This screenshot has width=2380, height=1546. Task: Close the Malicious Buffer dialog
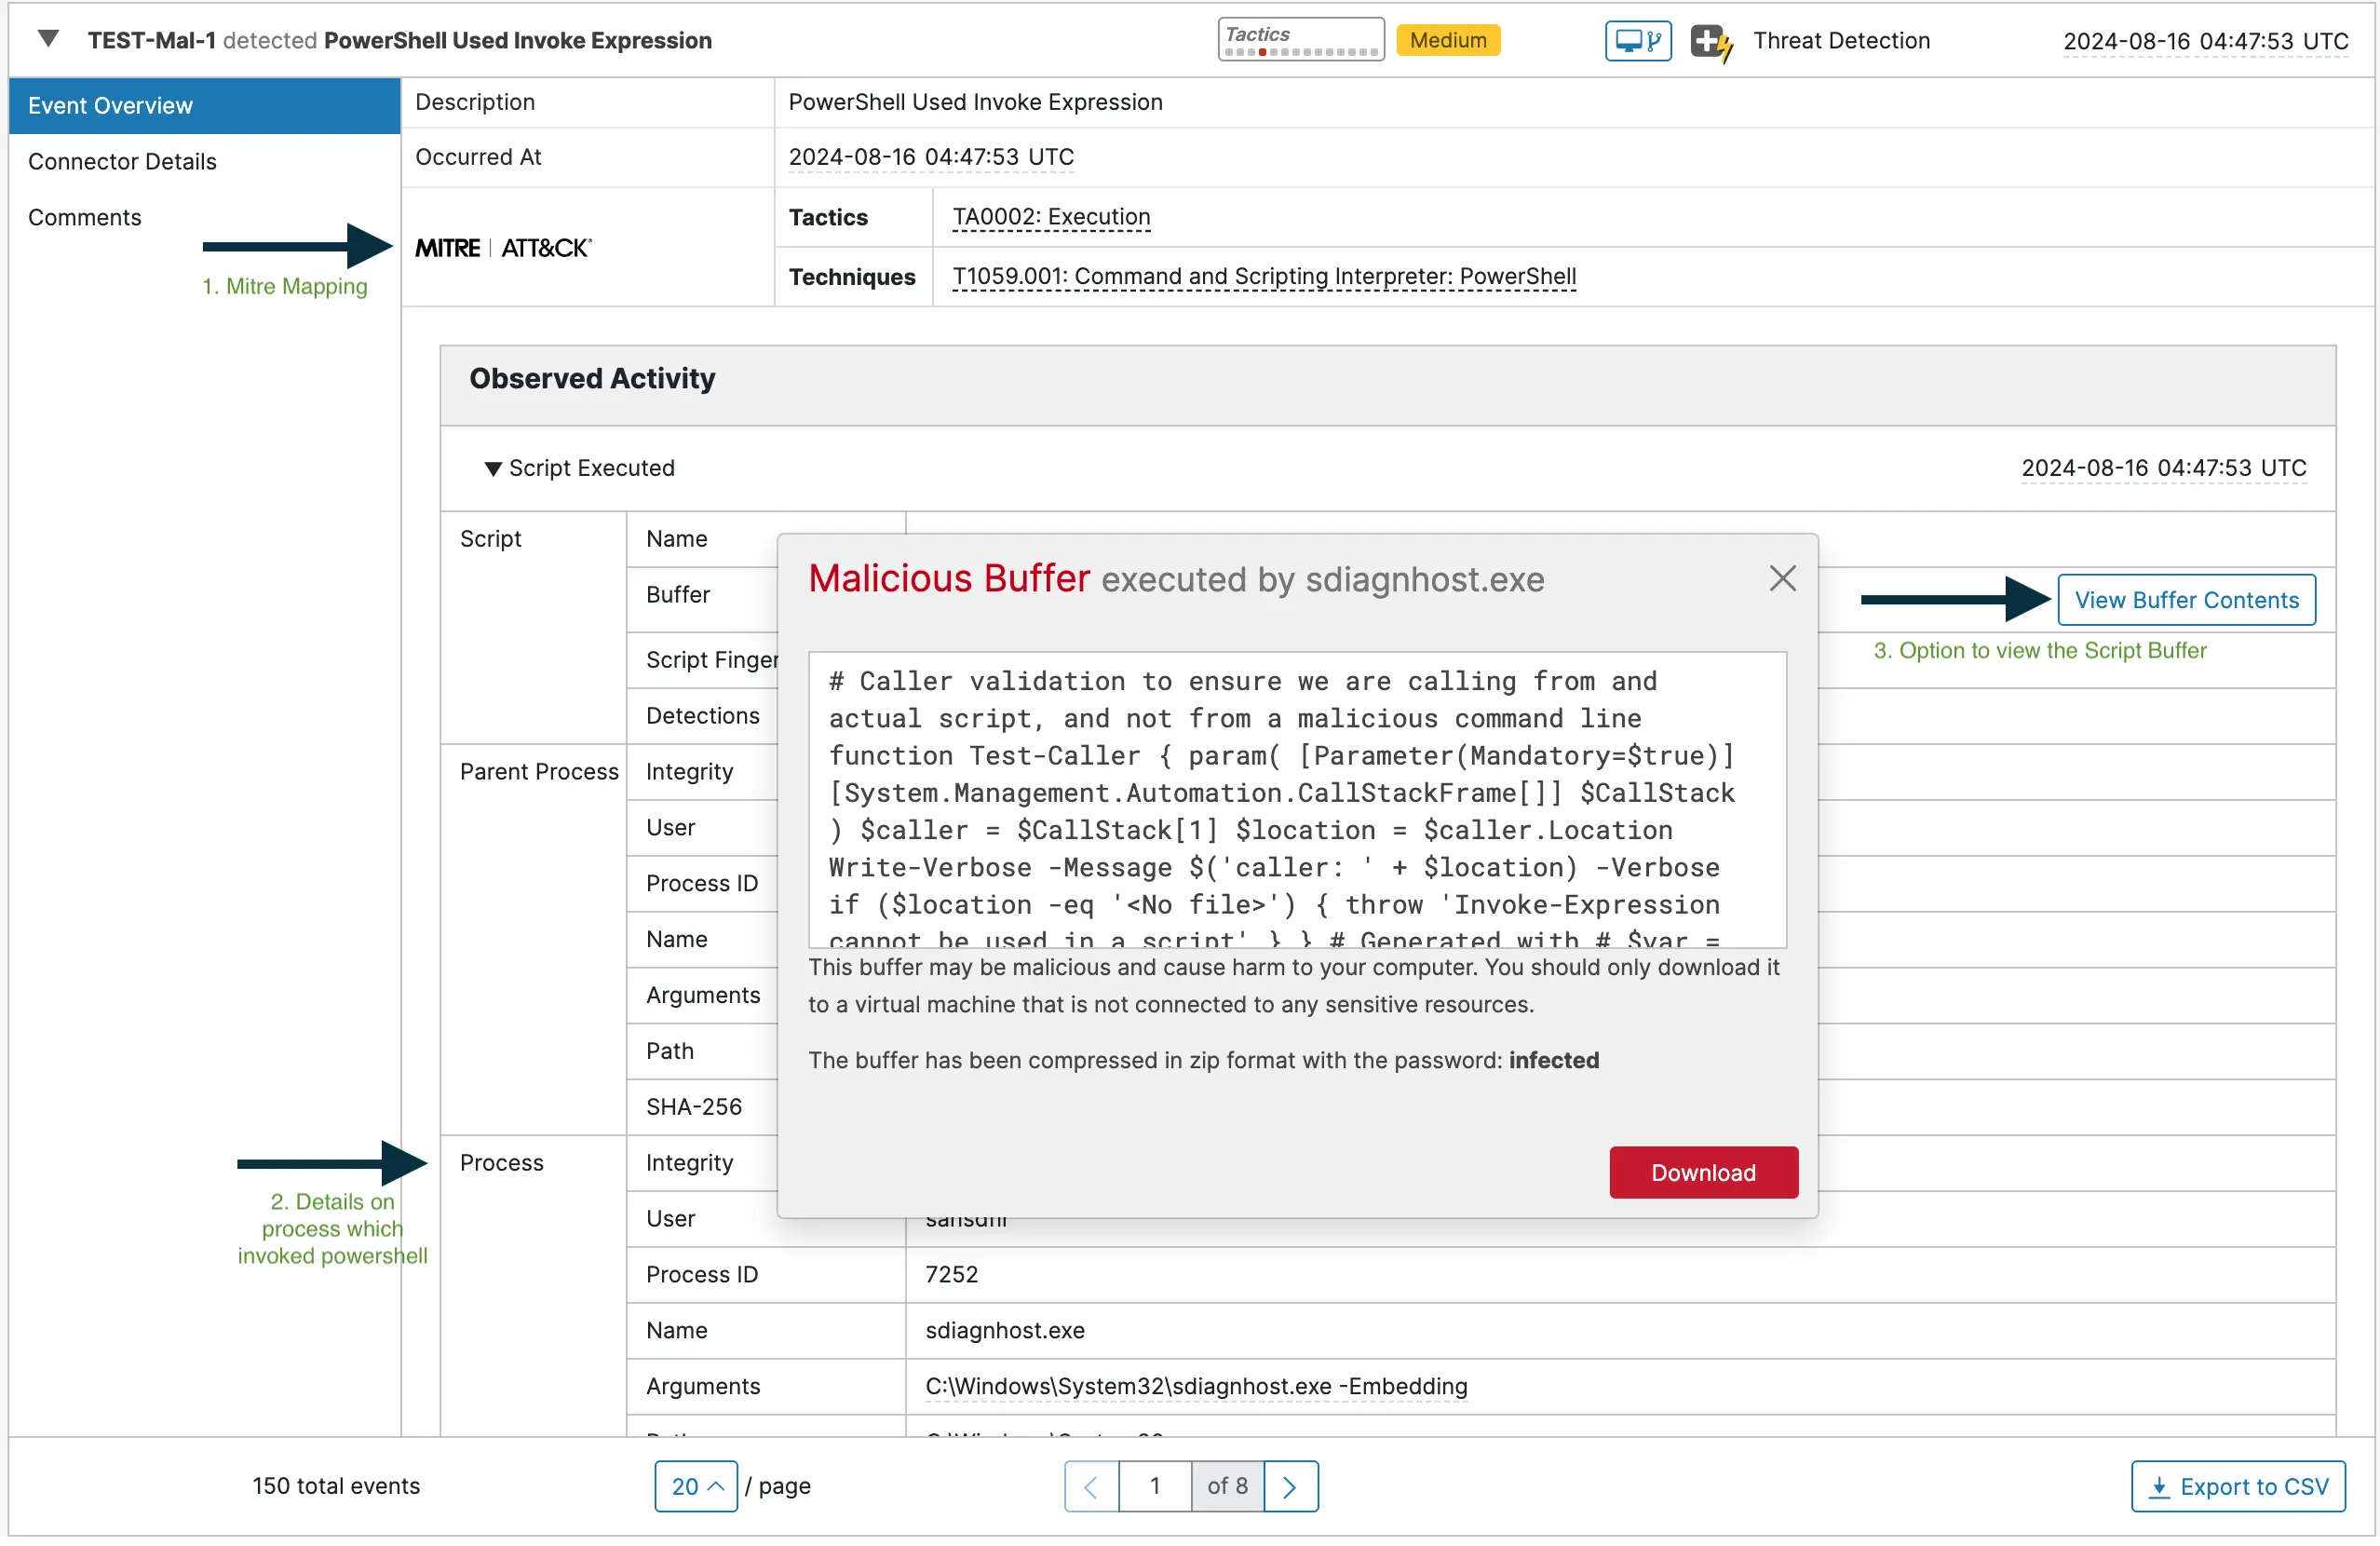(x=1783, y=578)
